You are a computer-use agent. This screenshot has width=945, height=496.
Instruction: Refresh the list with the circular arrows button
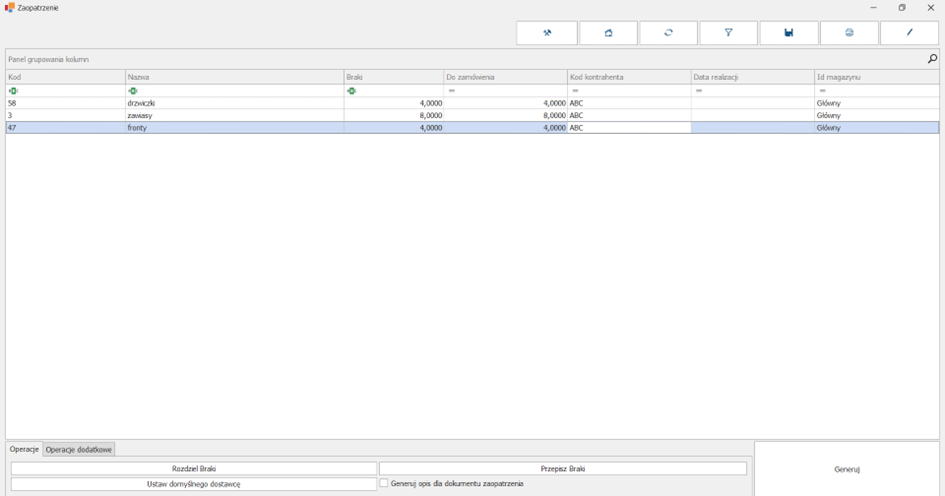668,33
